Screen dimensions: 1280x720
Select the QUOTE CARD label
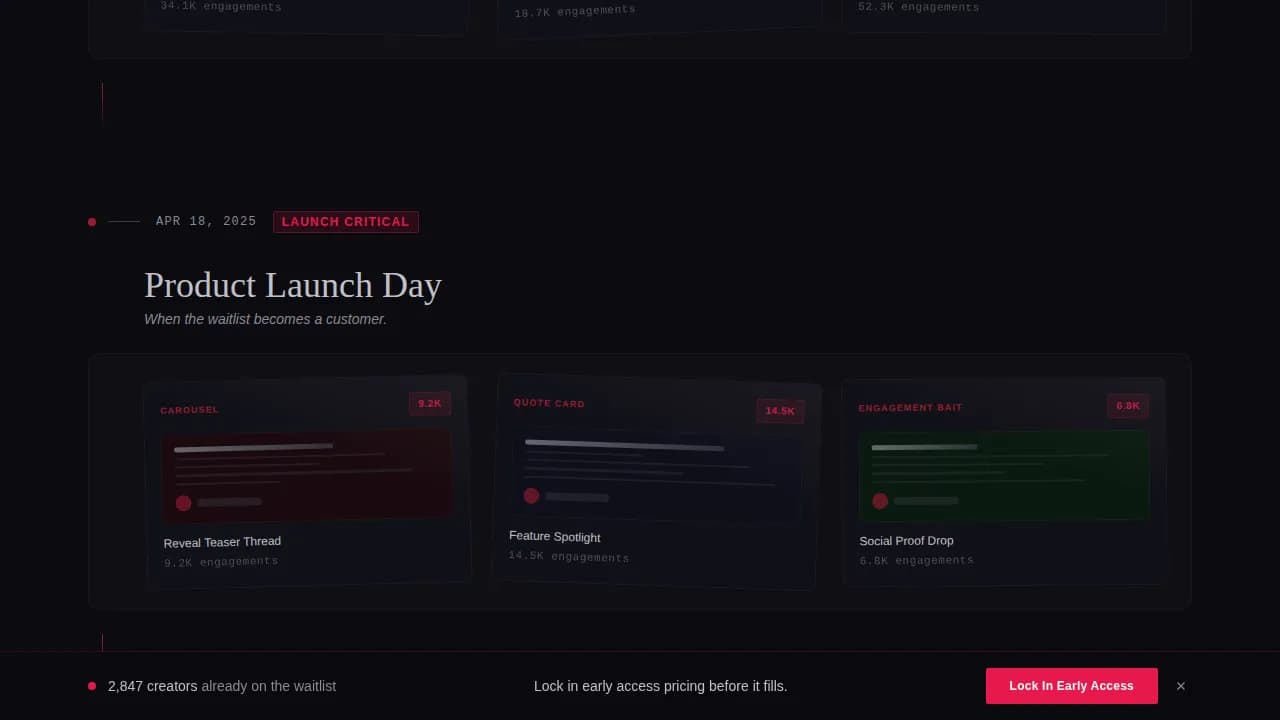point(548,403)
